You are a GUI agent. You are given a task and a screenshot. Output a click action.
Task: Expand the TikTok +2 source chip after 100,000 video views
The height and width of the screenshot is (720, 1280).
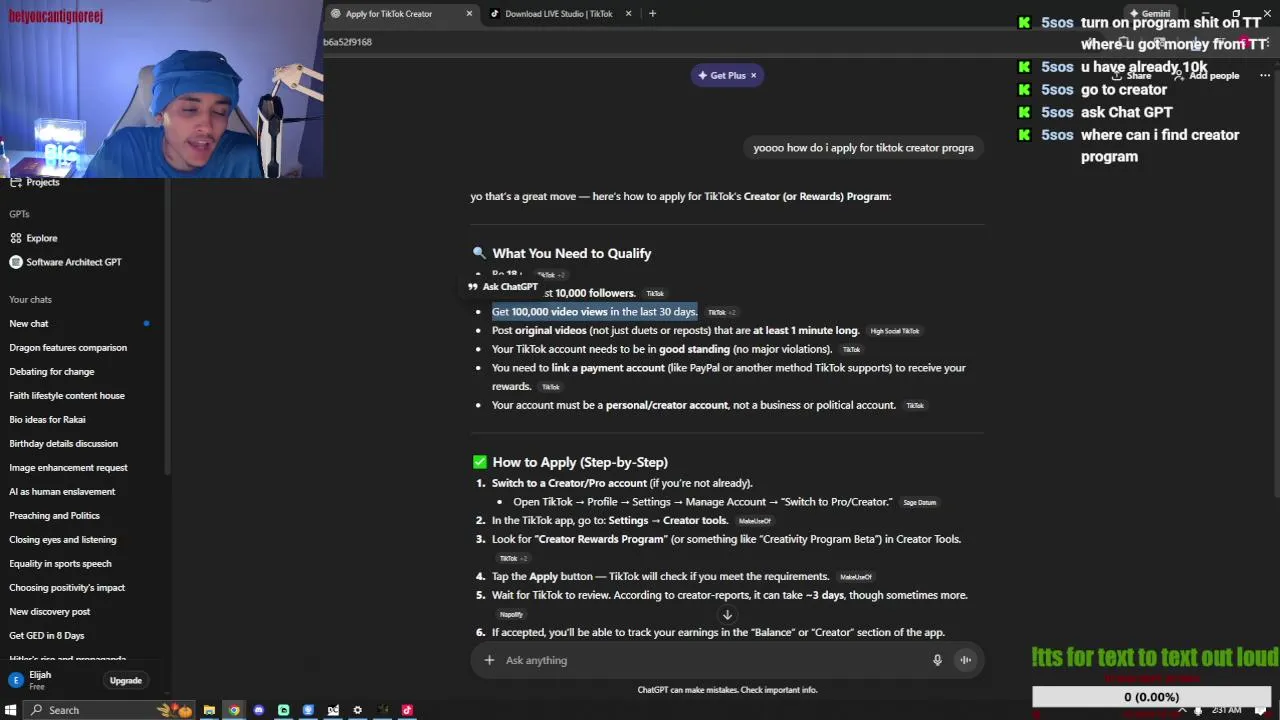click(721, 312)
